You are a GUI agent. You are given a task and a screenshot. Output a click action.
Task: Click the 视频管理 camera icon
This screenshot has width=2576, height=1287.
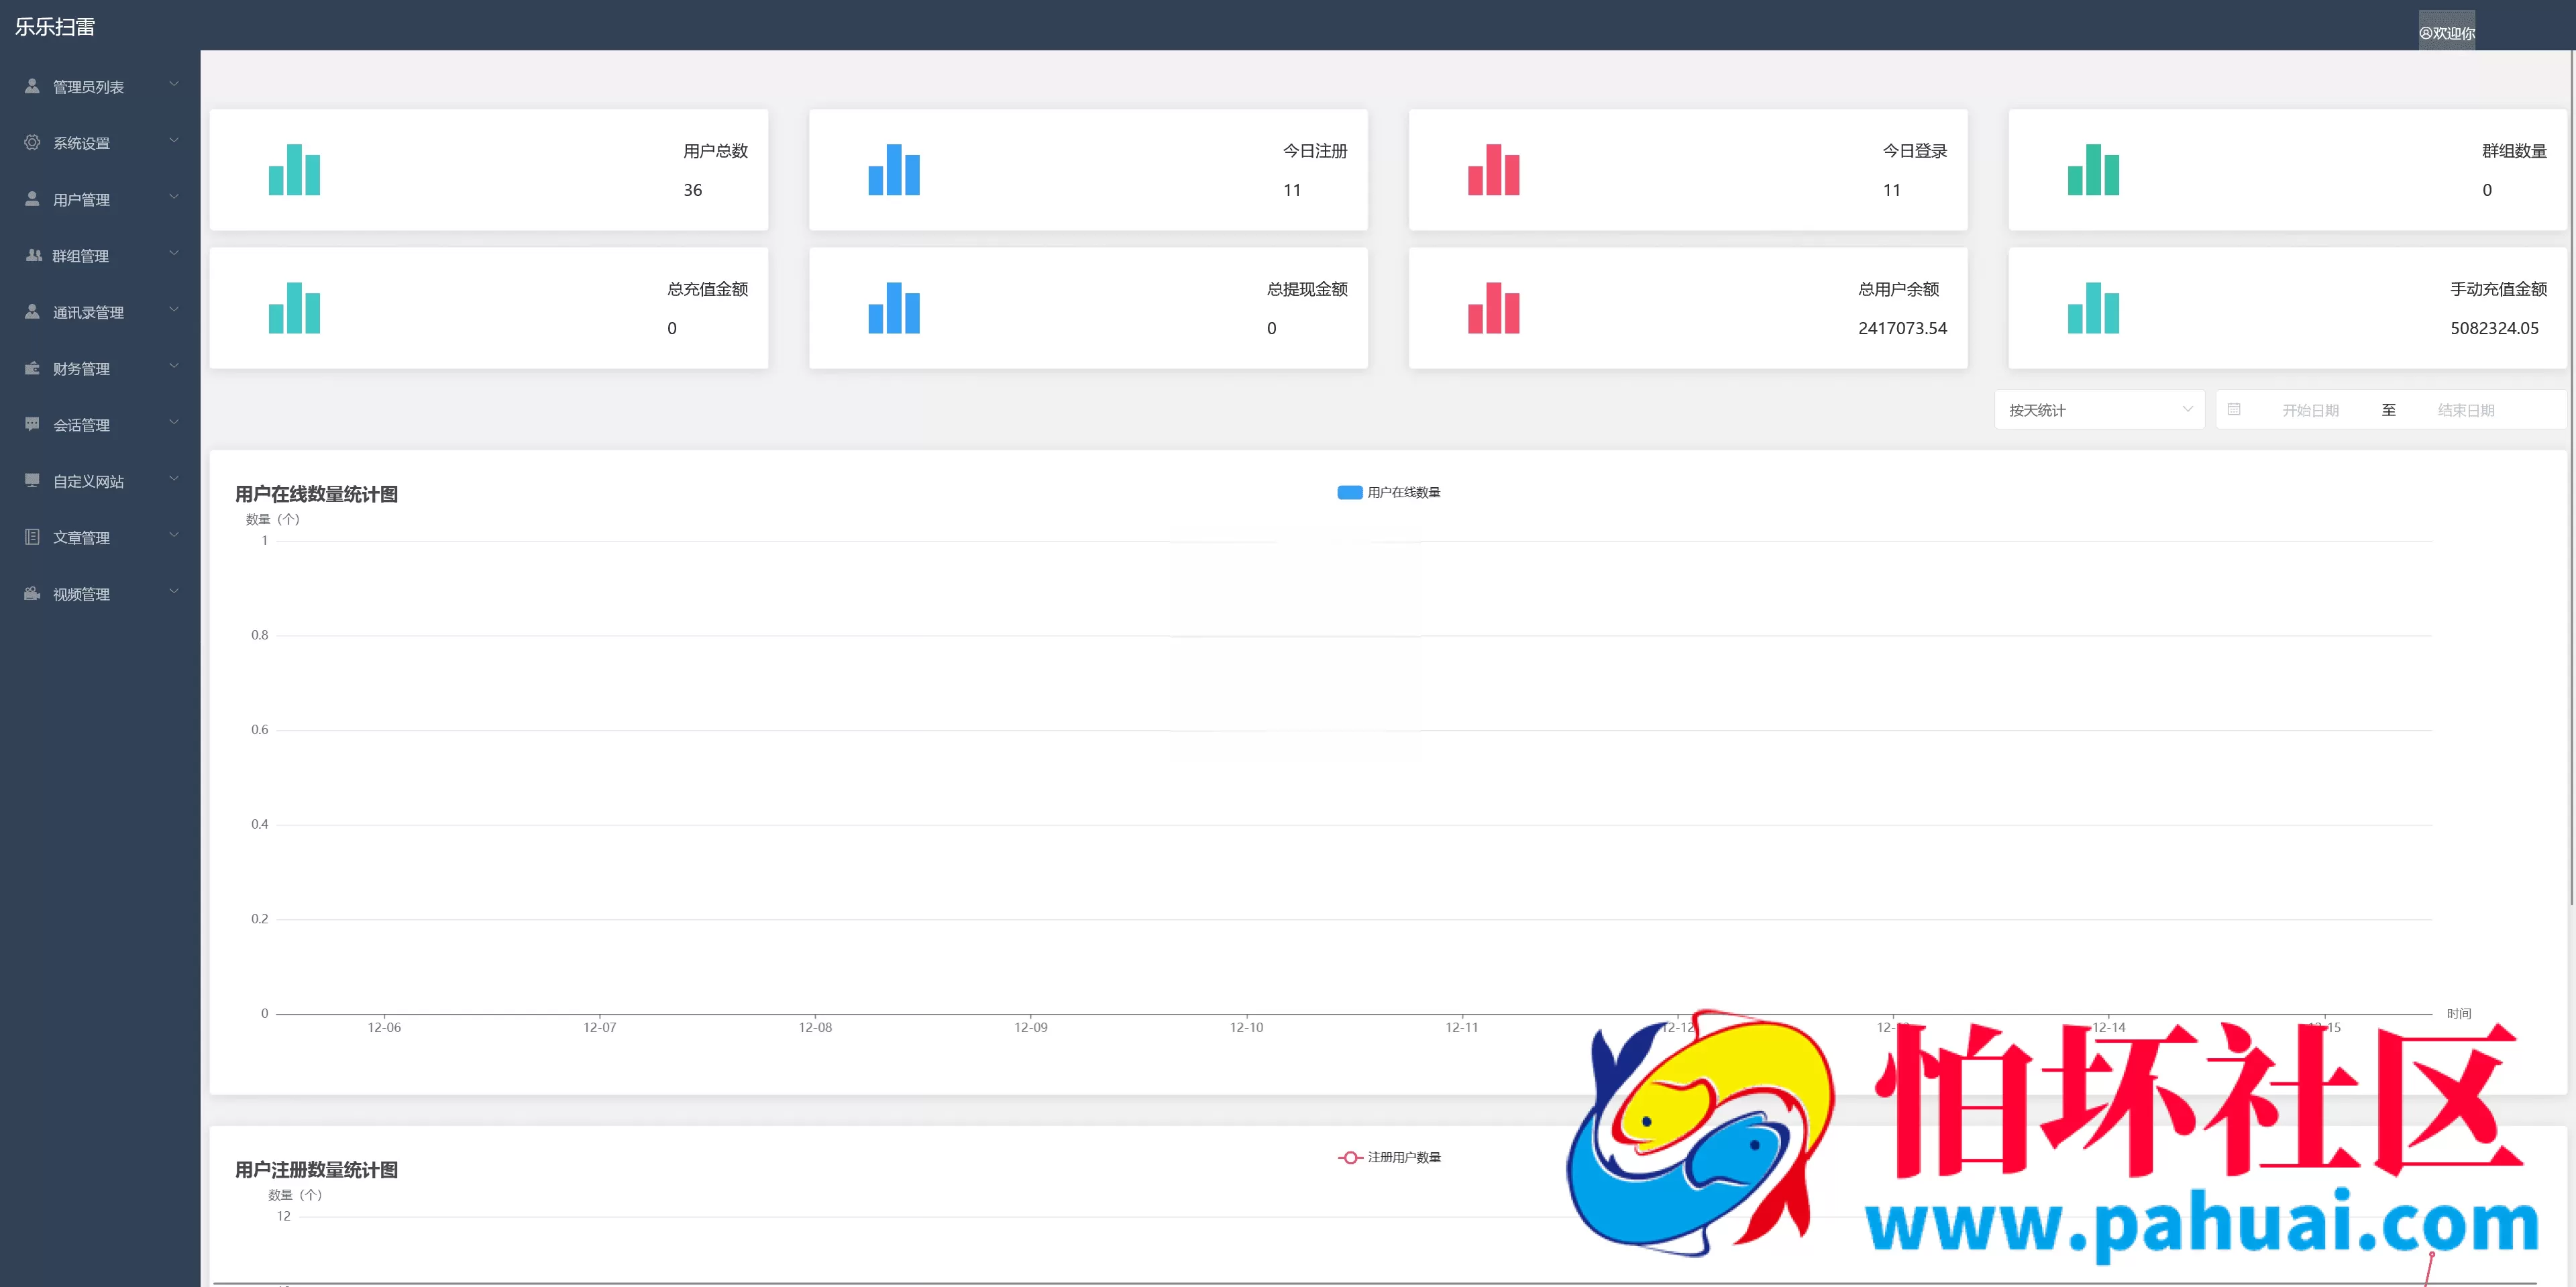point(32,593)
